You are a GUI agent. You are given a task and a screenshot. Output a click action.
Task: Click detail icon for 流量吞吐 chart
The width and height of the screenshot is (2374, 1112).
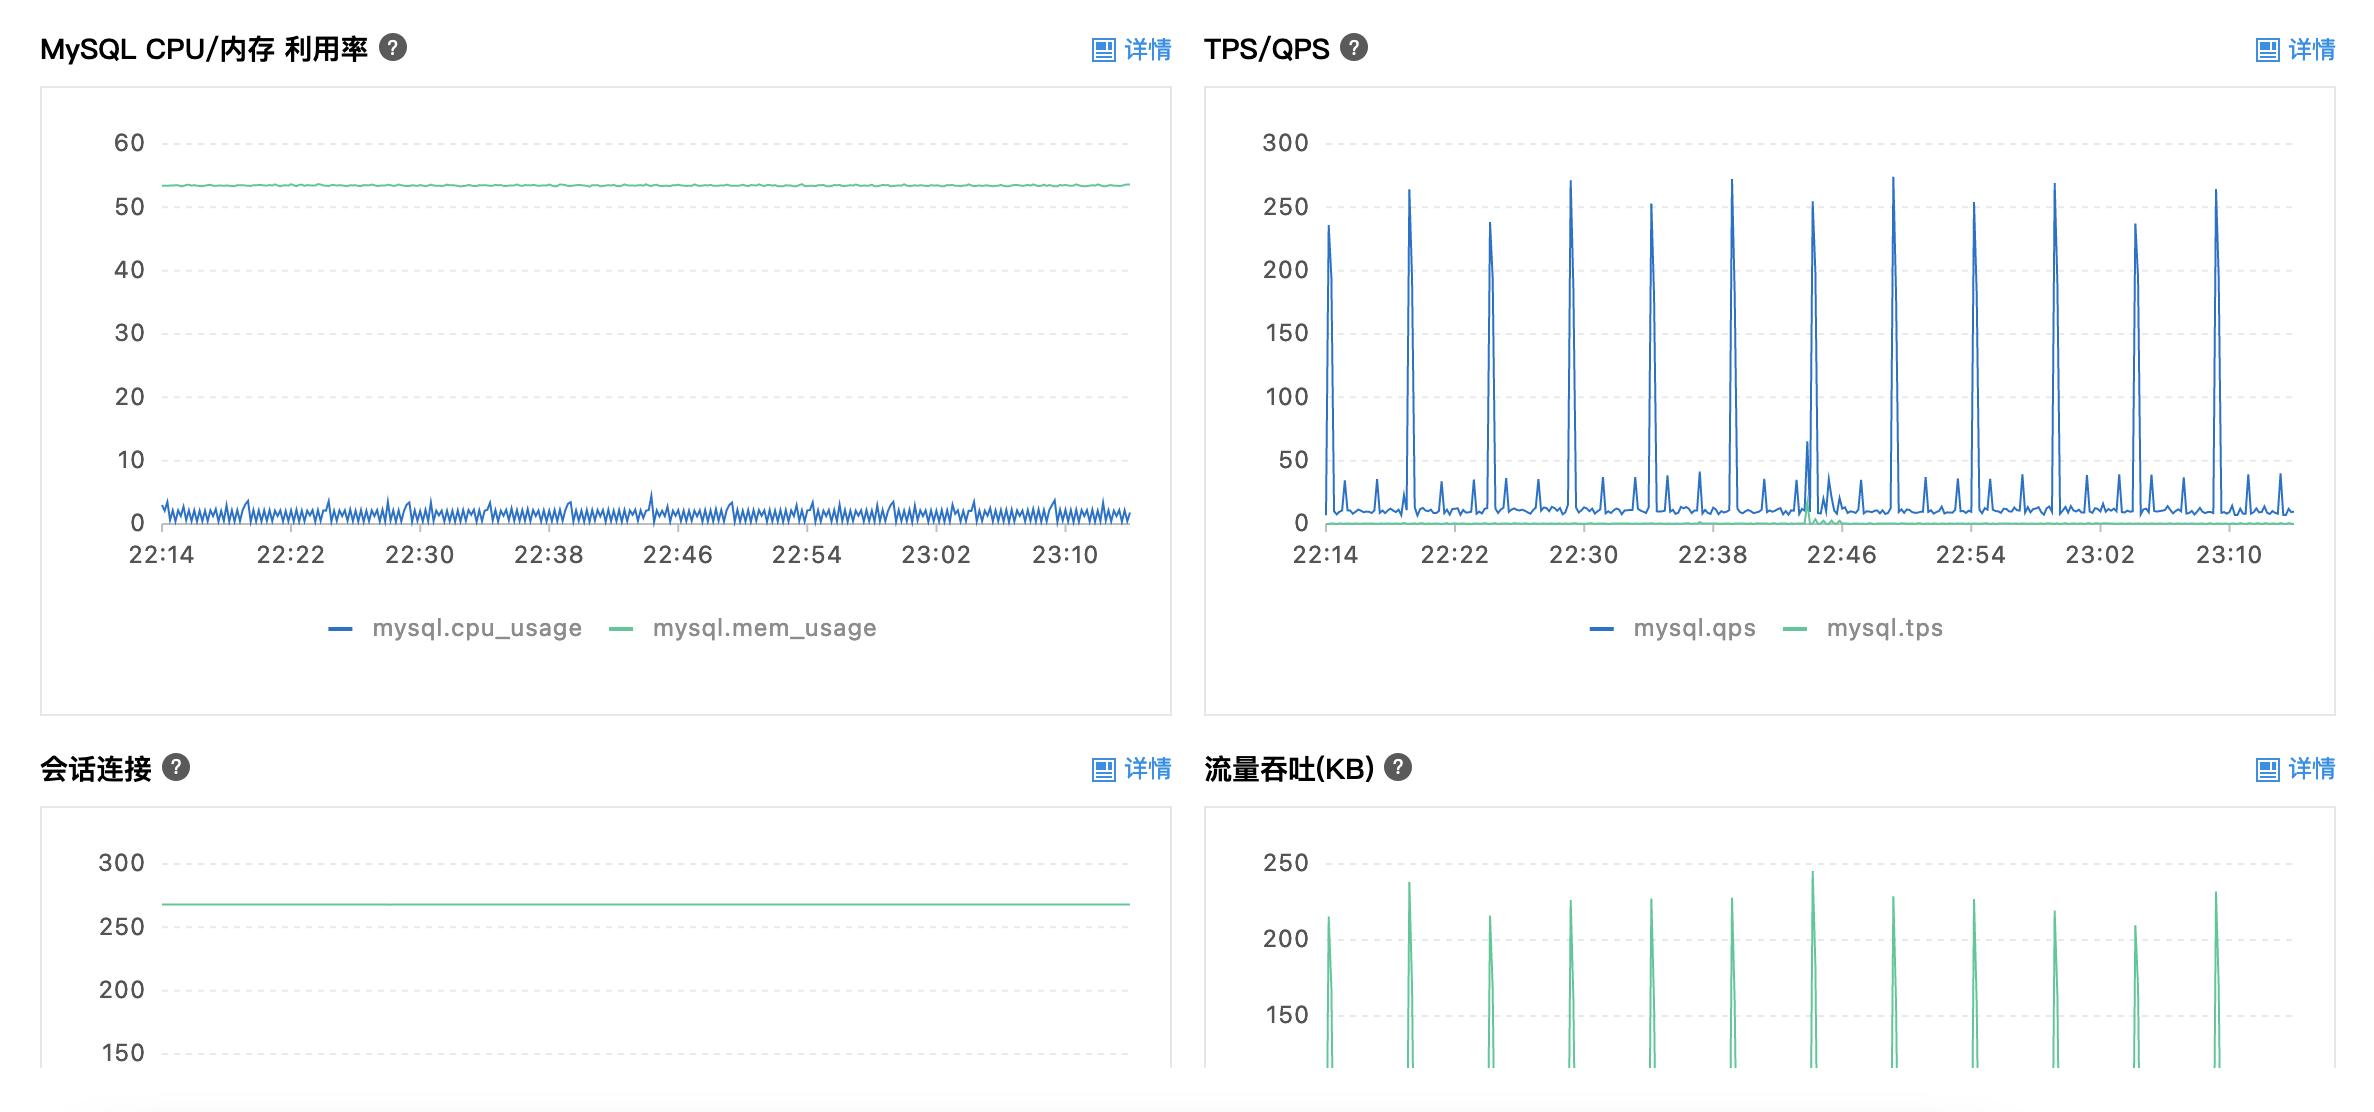tap(2267, 769)
